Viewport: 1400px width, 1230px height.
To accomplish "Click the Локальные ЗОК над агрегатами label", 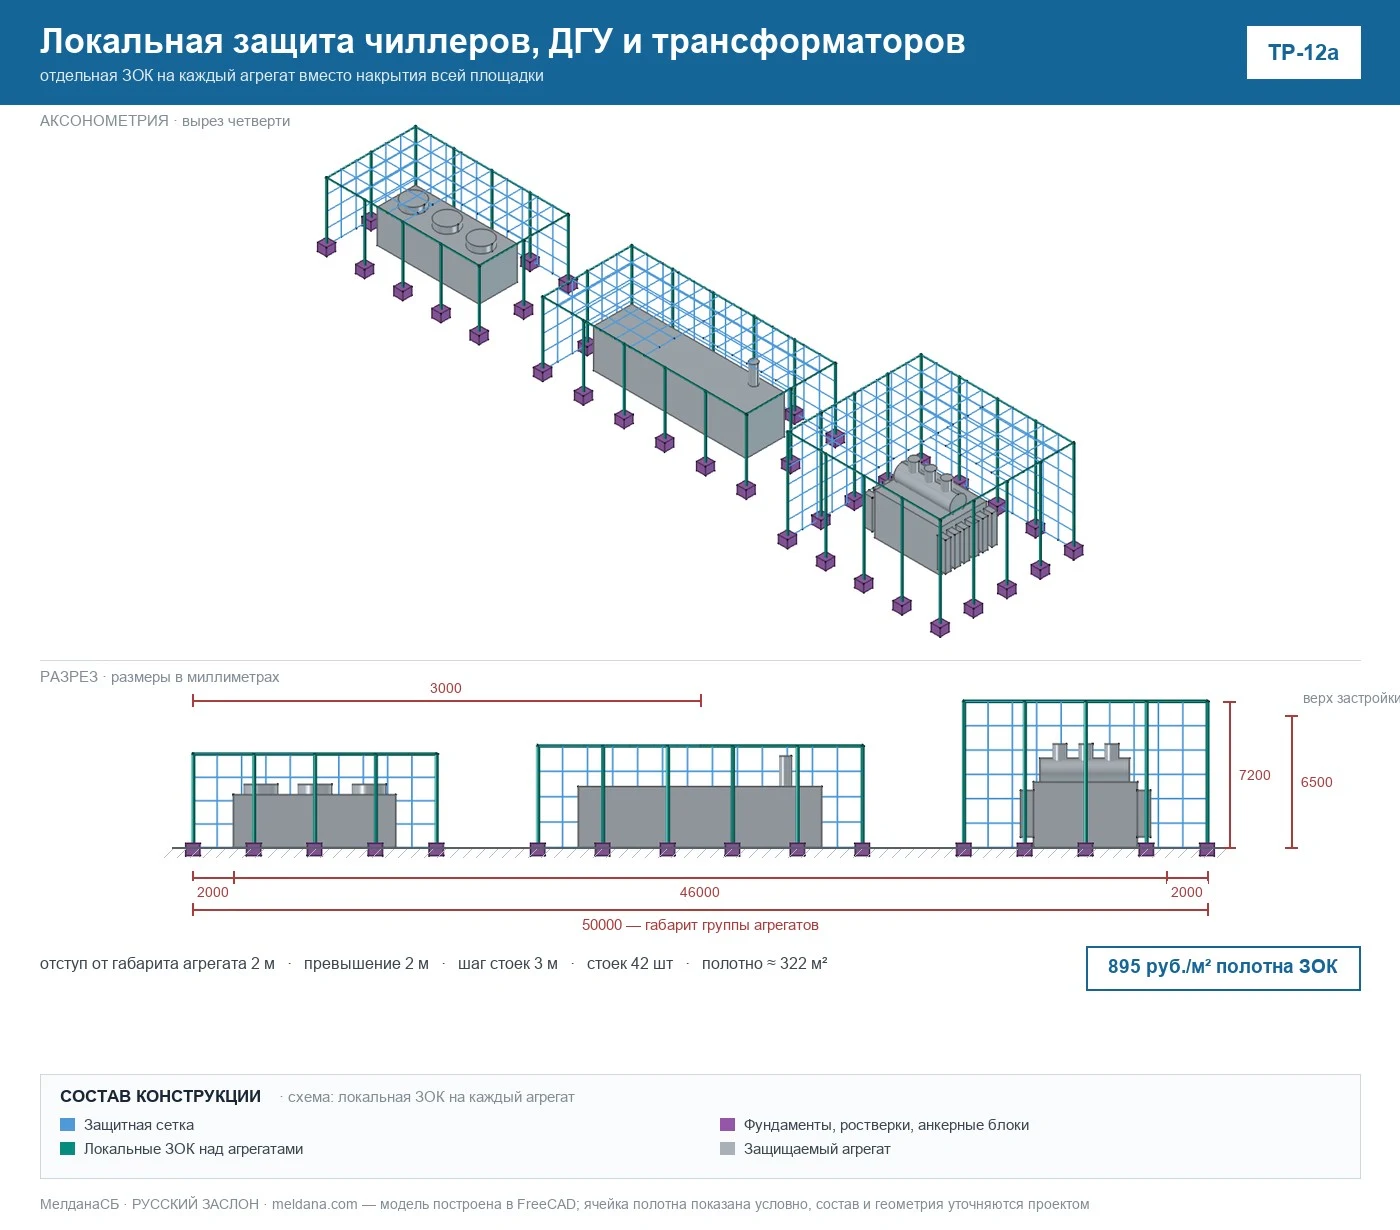I will point(193,1149).
